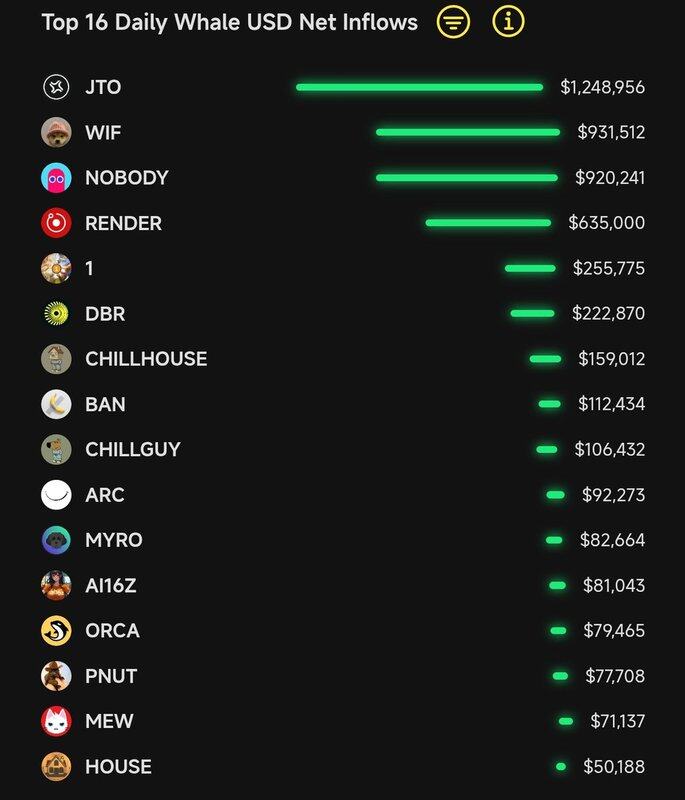Open the ORCA token icon
Viewport: 685px width, 800px height.
[x=56, y=631]
